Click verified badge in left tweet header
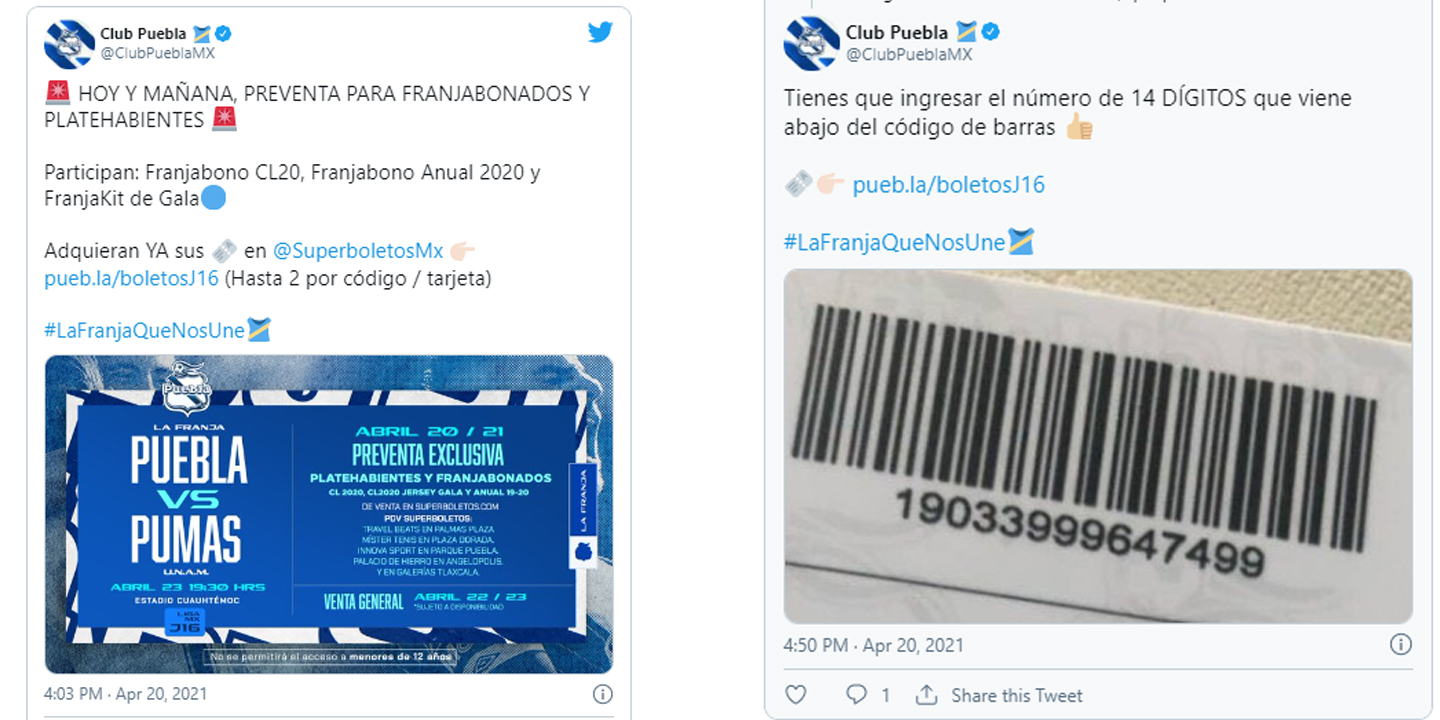 click(222, 33)
